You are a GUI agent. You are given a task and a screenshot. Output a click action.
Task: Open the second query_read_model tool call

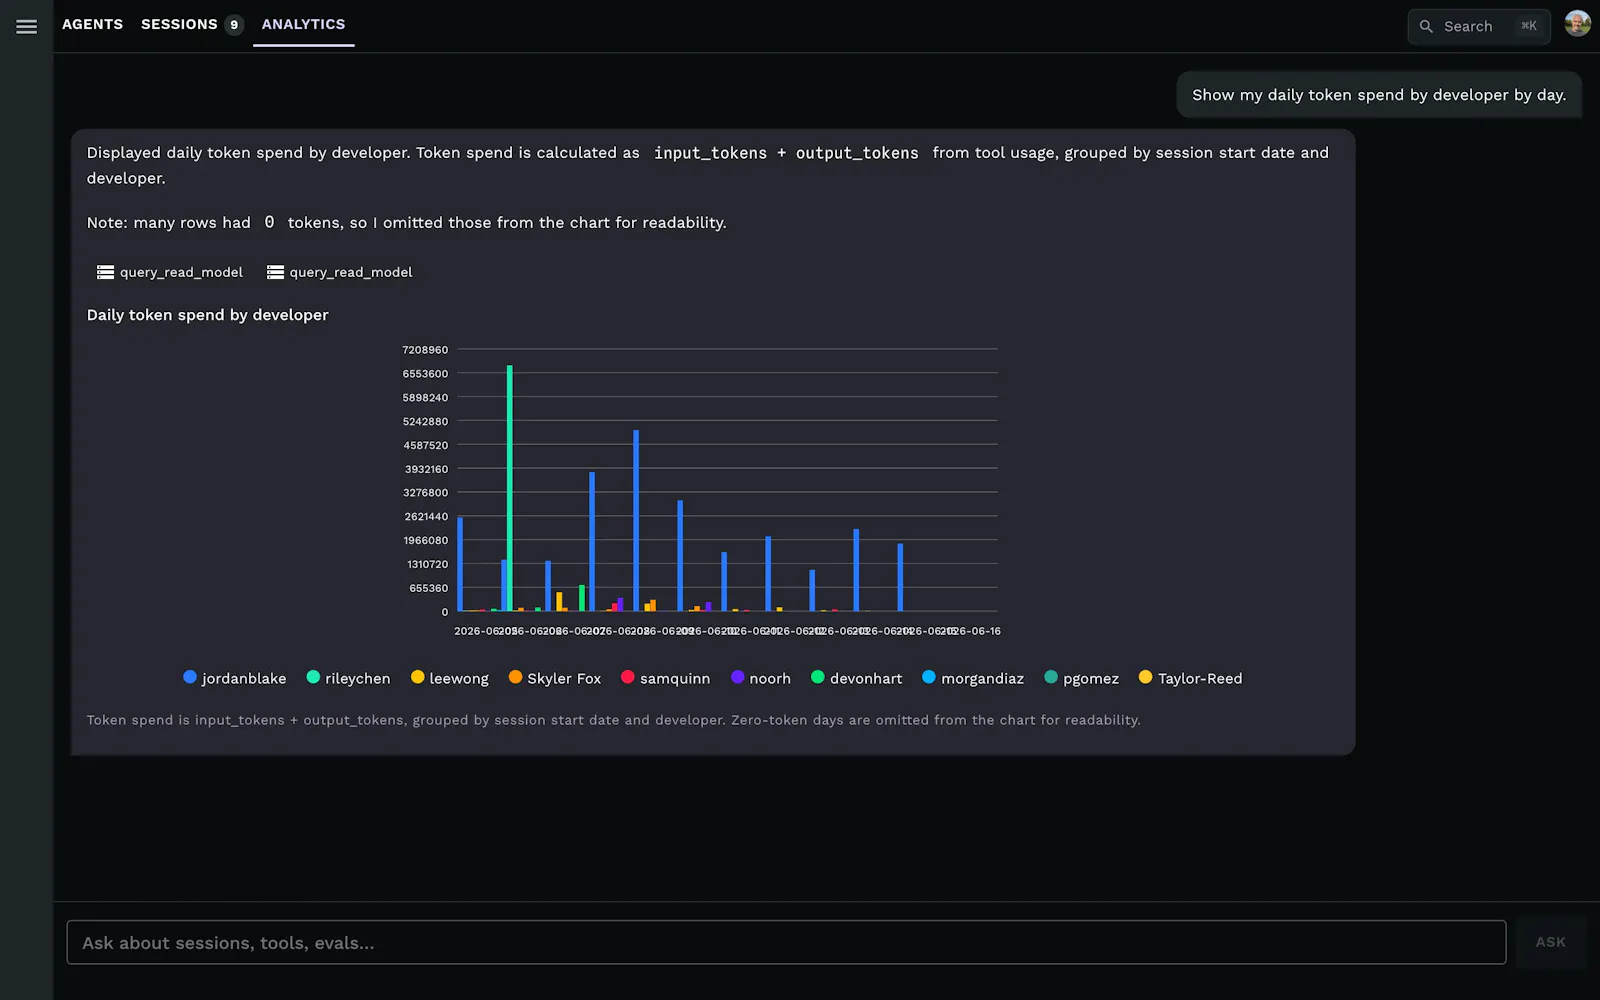click(340, 272)
